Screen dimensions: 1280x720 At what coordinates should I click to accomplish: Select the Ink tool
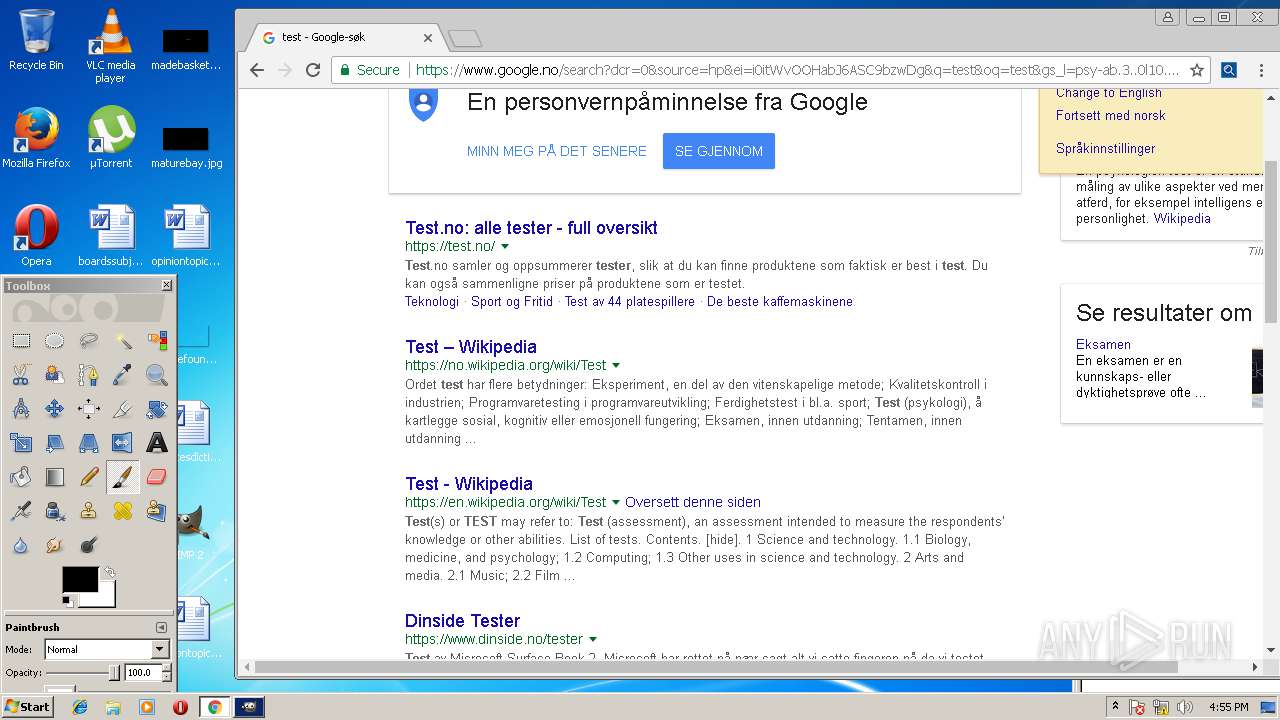click(x=55, y=511)
